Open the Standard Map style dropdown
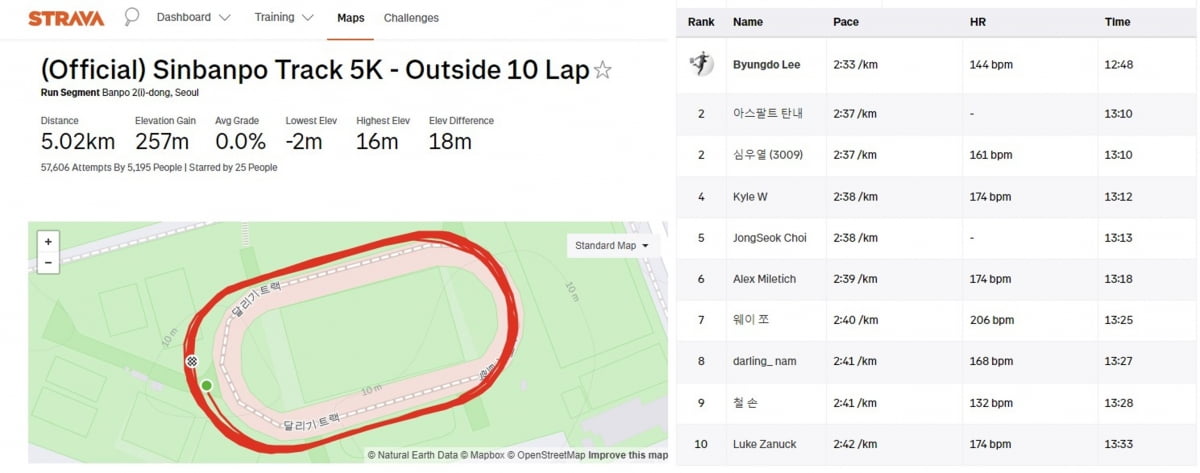The height and width of the screenshot is (473, 1200). coord(612,245)
